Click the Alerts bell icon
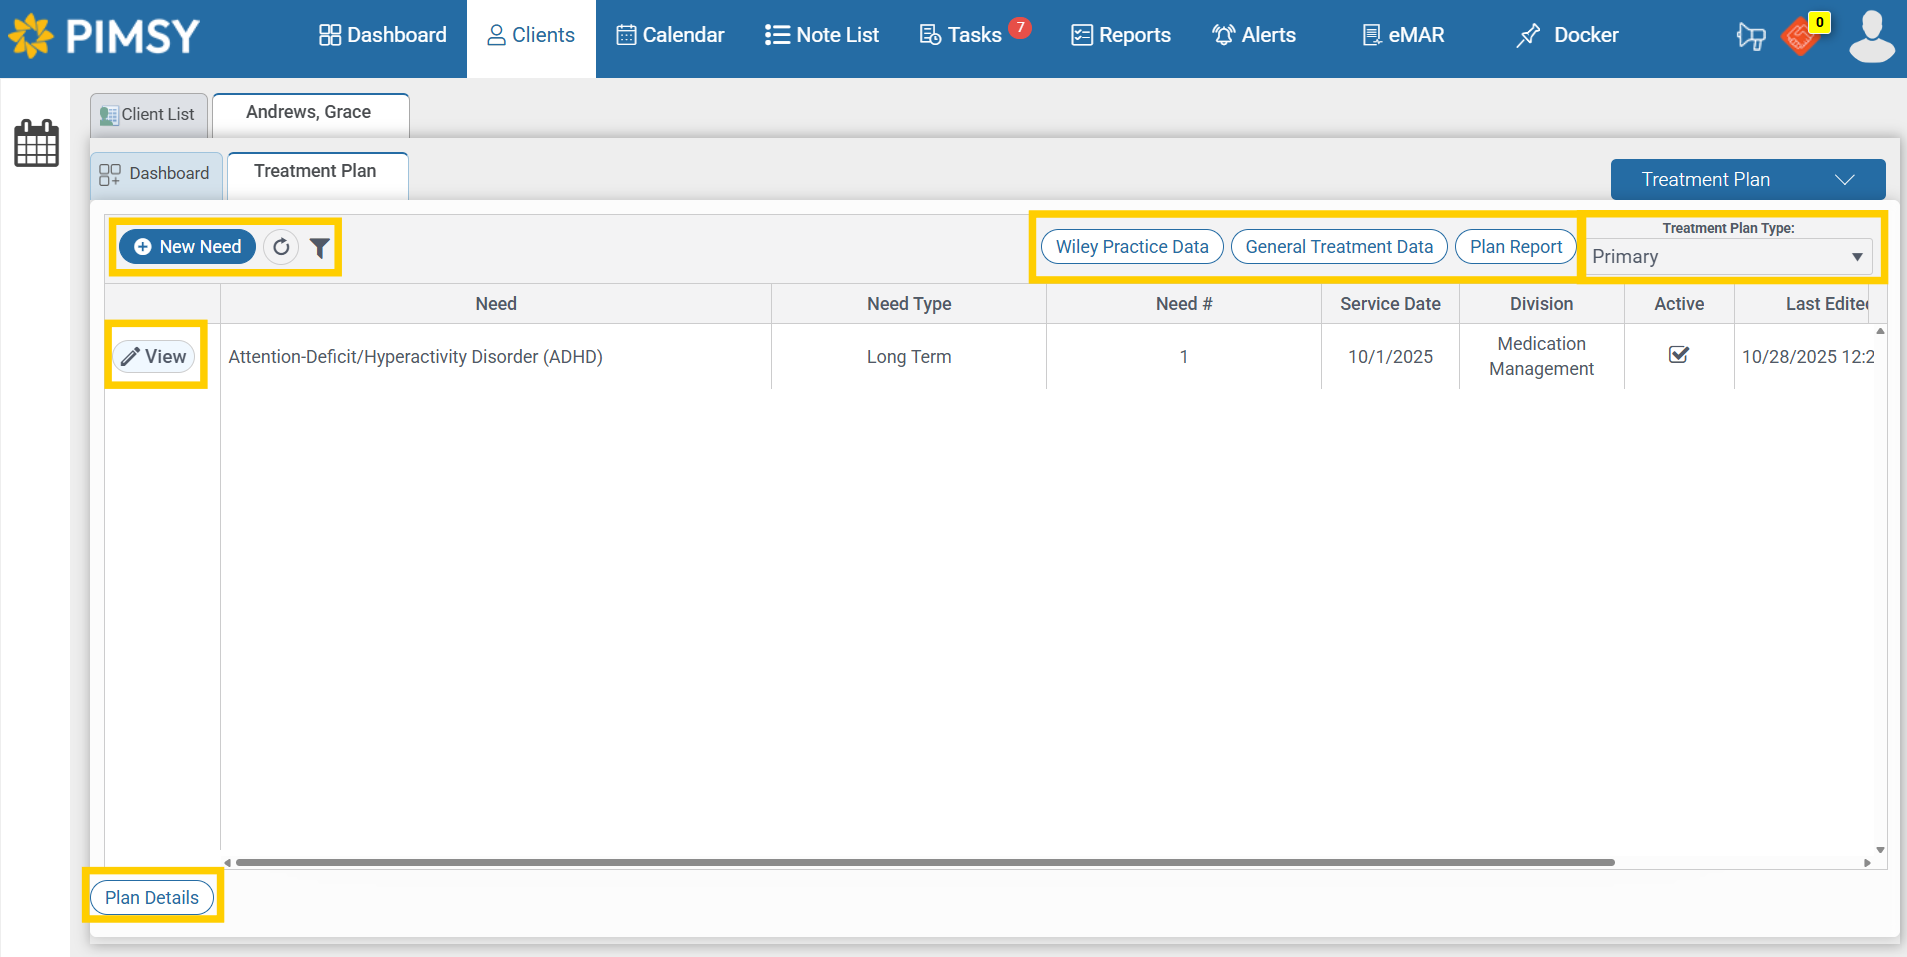1907x957 pixels. pyautogui.click(x=1224, y=35)
